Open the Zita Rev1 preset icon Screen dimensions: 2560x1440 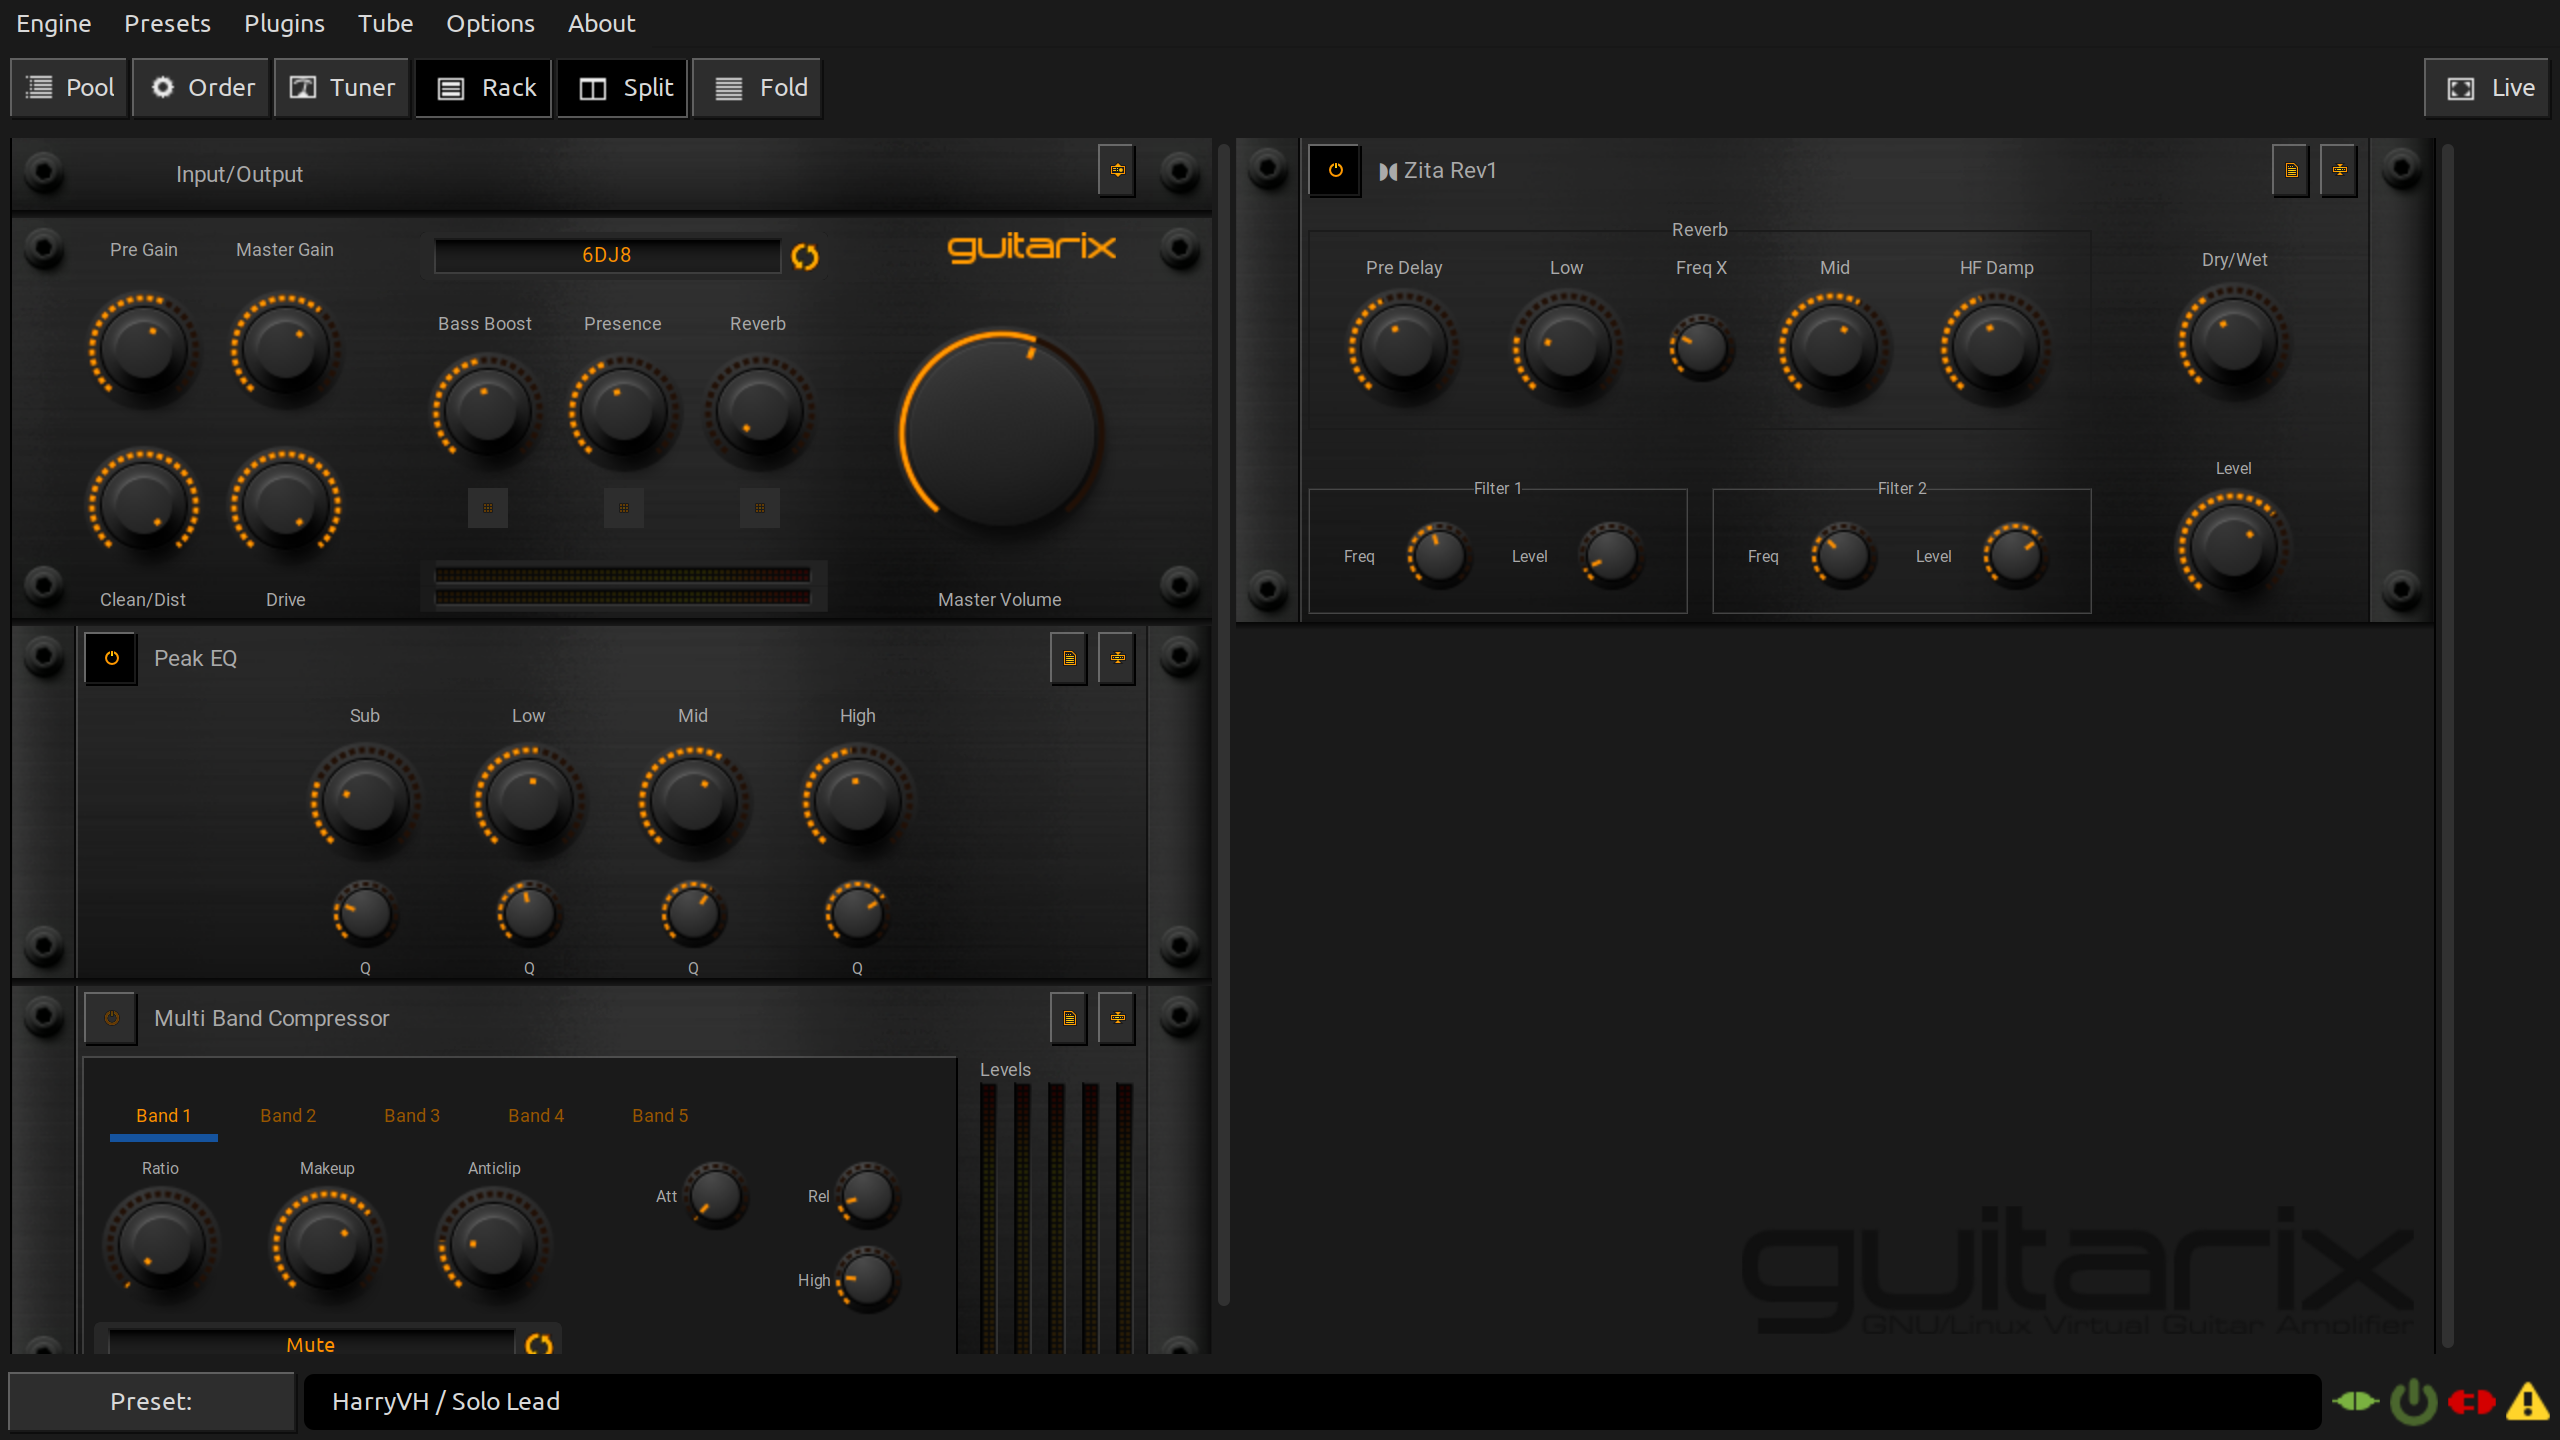click(x=2291, y=170)
